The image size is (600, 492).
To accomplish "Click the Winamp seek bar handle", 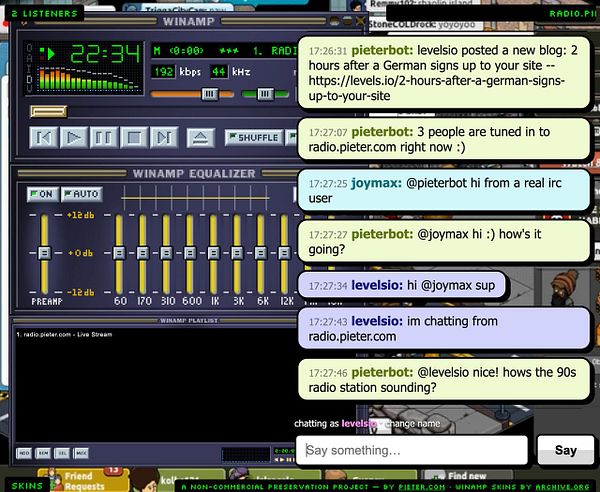I will (x=49, y=111).
